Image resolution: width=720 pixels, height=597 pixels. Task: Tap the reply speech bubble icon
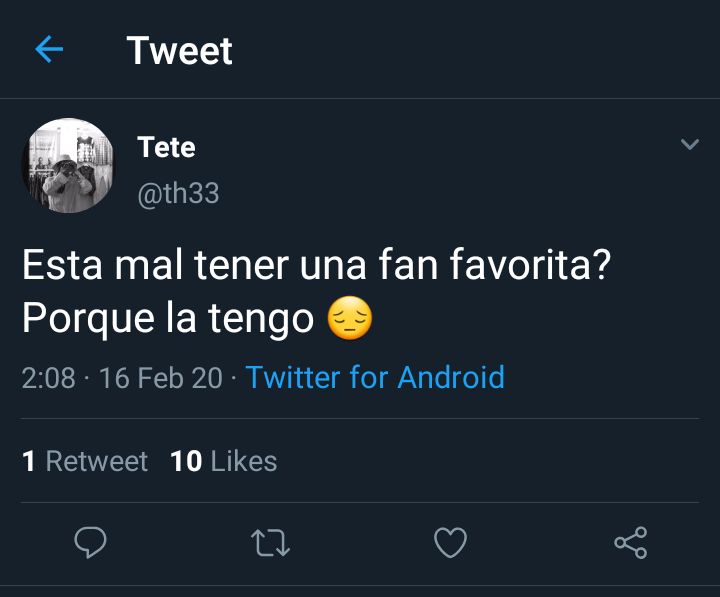(90, 542)
